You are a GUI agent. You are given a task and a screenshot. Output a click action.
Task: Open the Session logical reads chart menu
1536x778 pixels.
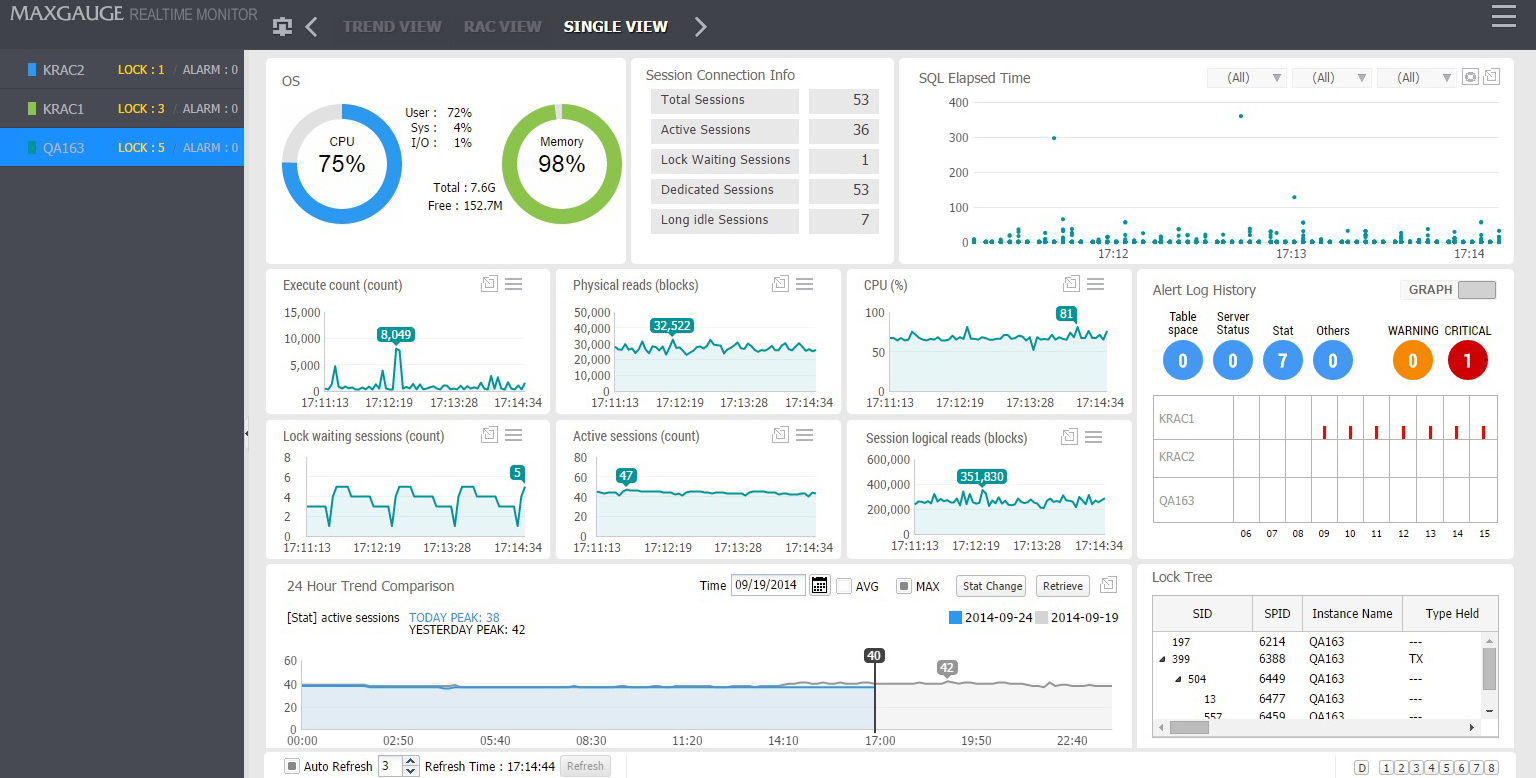(x=1093, y=436)
